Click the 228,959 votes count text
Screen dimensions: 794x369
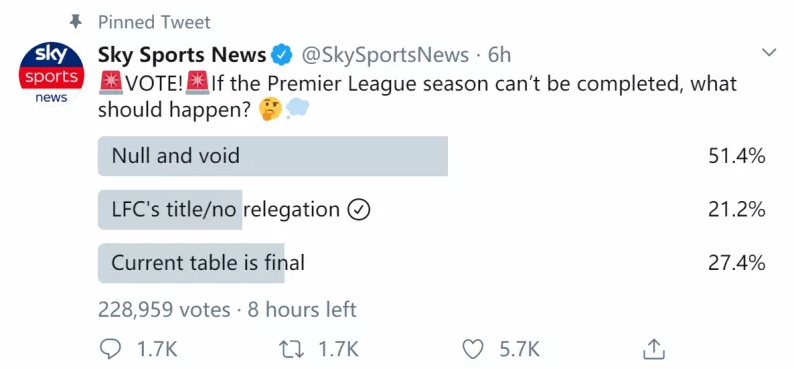164,309
